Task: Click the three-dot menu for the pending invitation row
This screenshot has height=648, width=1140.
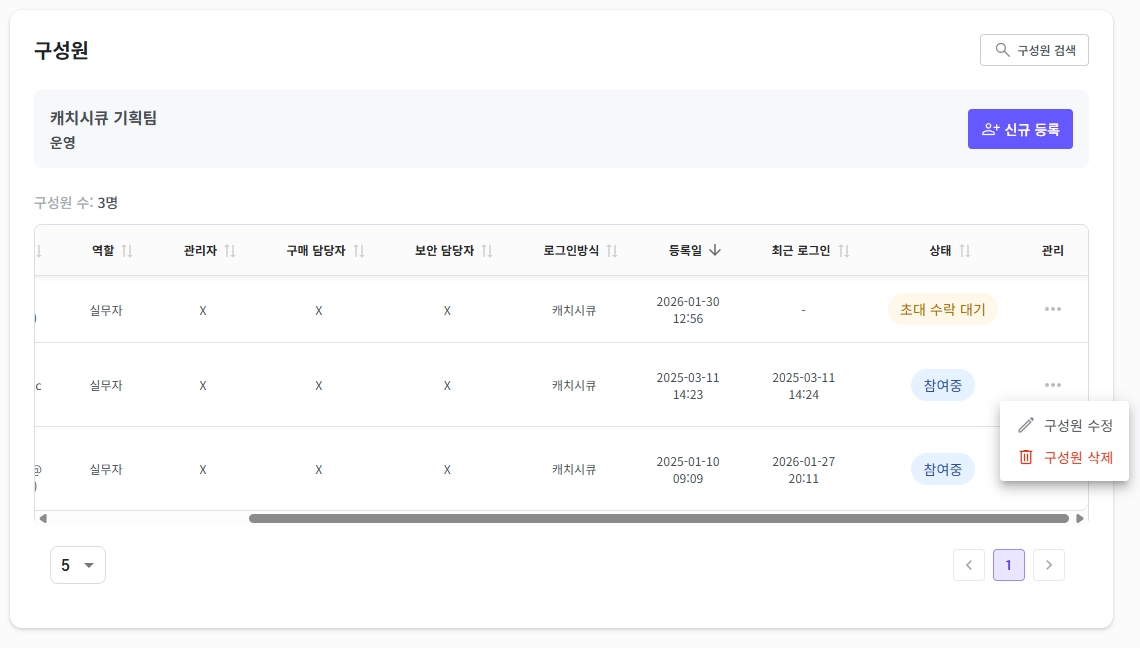Action: [x=1052, y=309]
